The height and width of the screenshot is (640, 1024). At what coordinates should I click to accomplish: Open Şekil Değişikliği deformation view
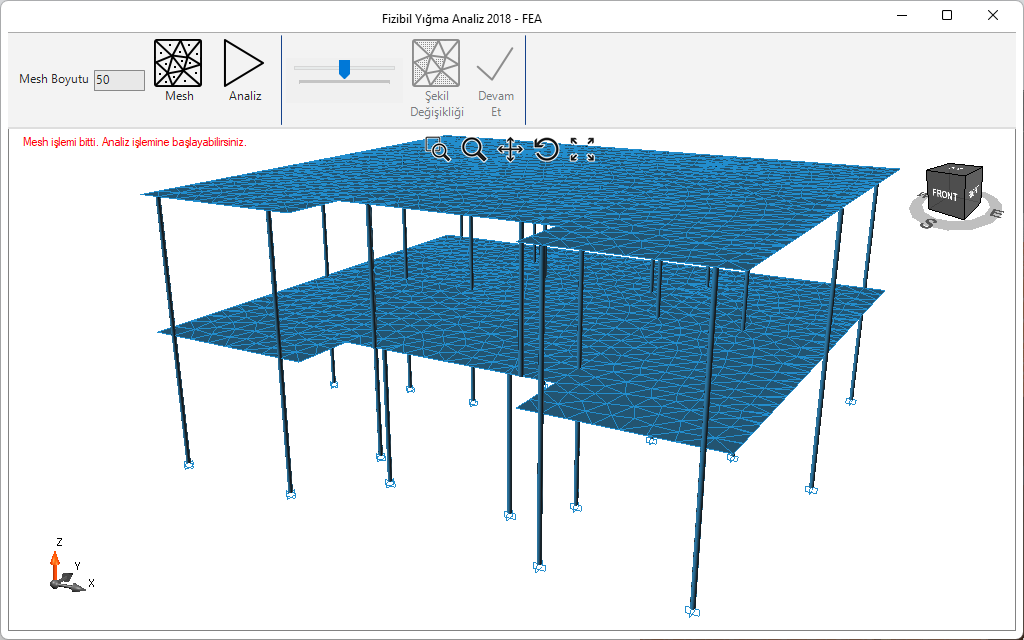coord(436,63)
